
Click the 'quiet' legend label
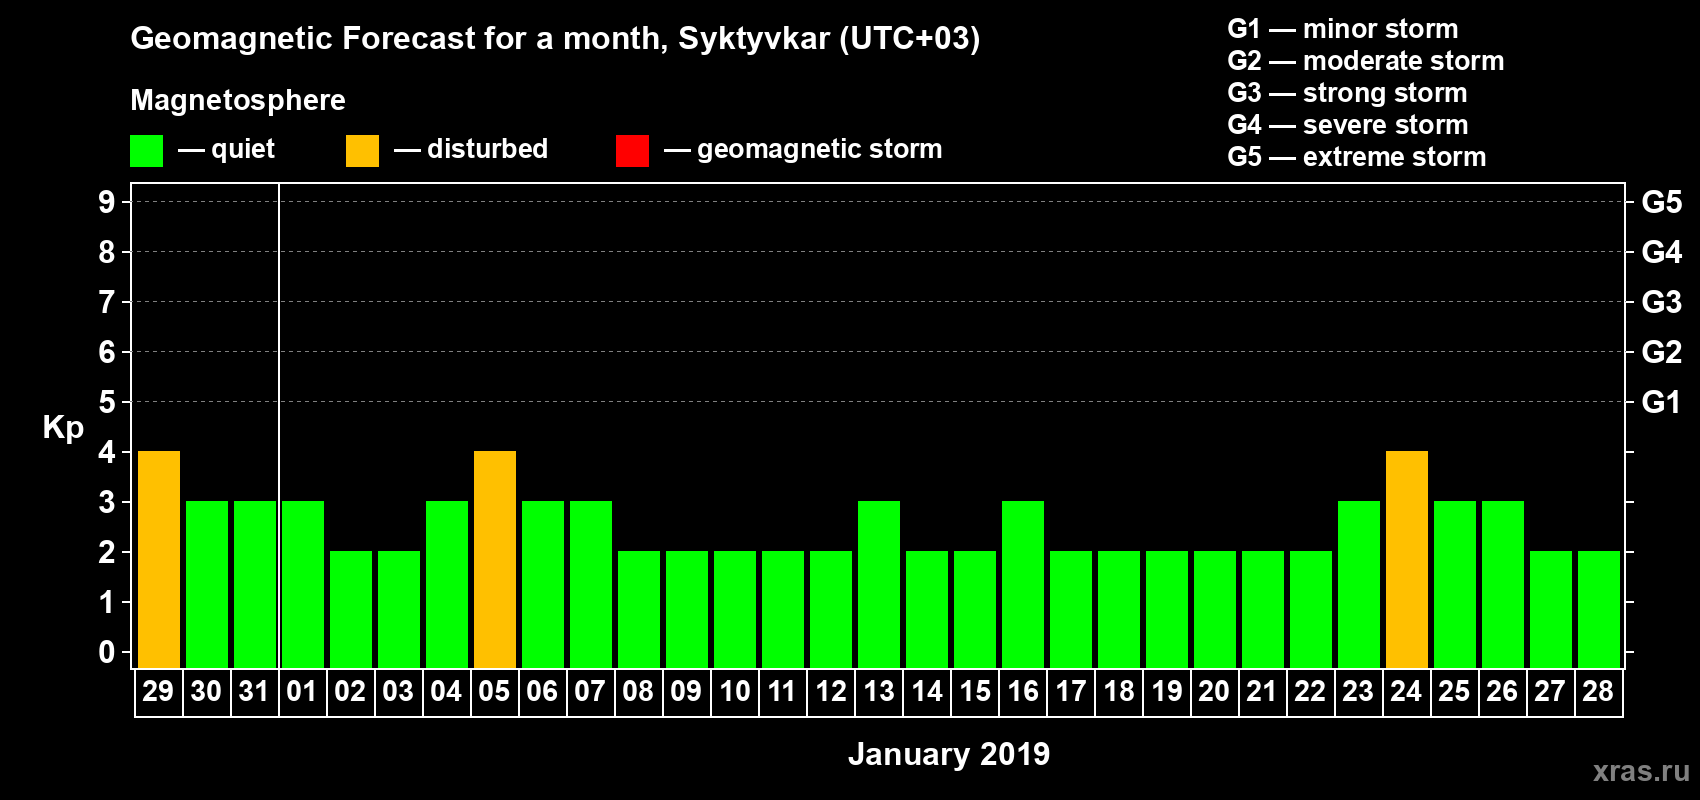click(x=243, y=149)
